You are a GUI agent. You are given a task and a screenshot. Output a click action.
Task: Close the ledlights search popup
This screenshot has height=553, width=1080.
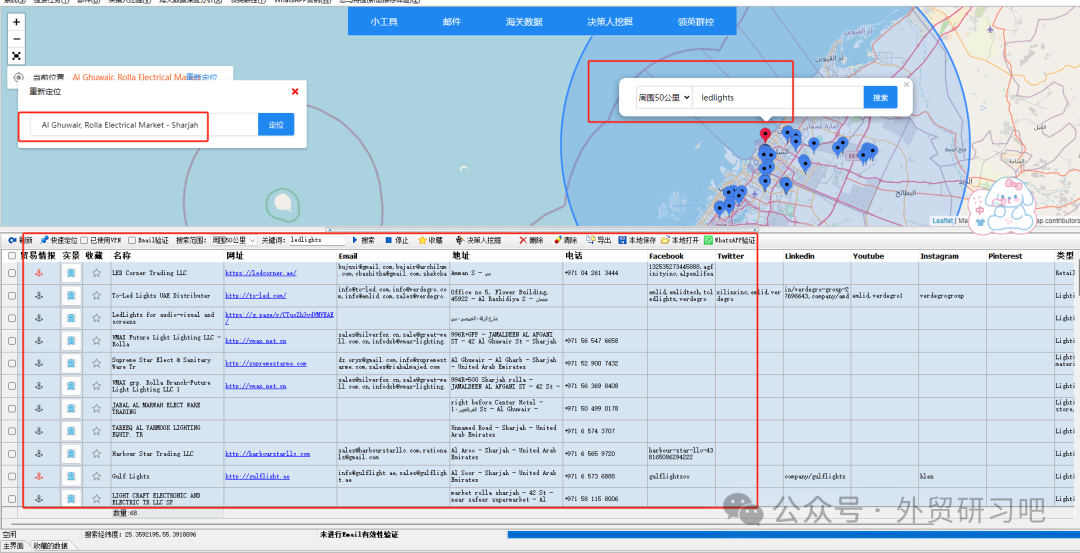tap(906, 85)
